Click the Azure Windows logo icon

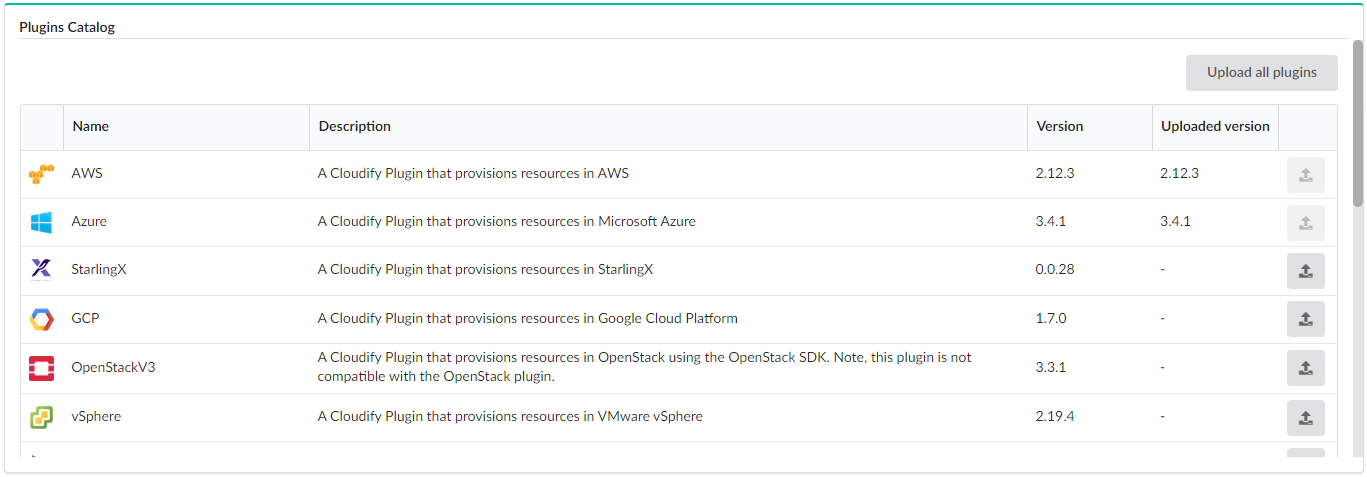pyautogui.click(x=41, y=222)
